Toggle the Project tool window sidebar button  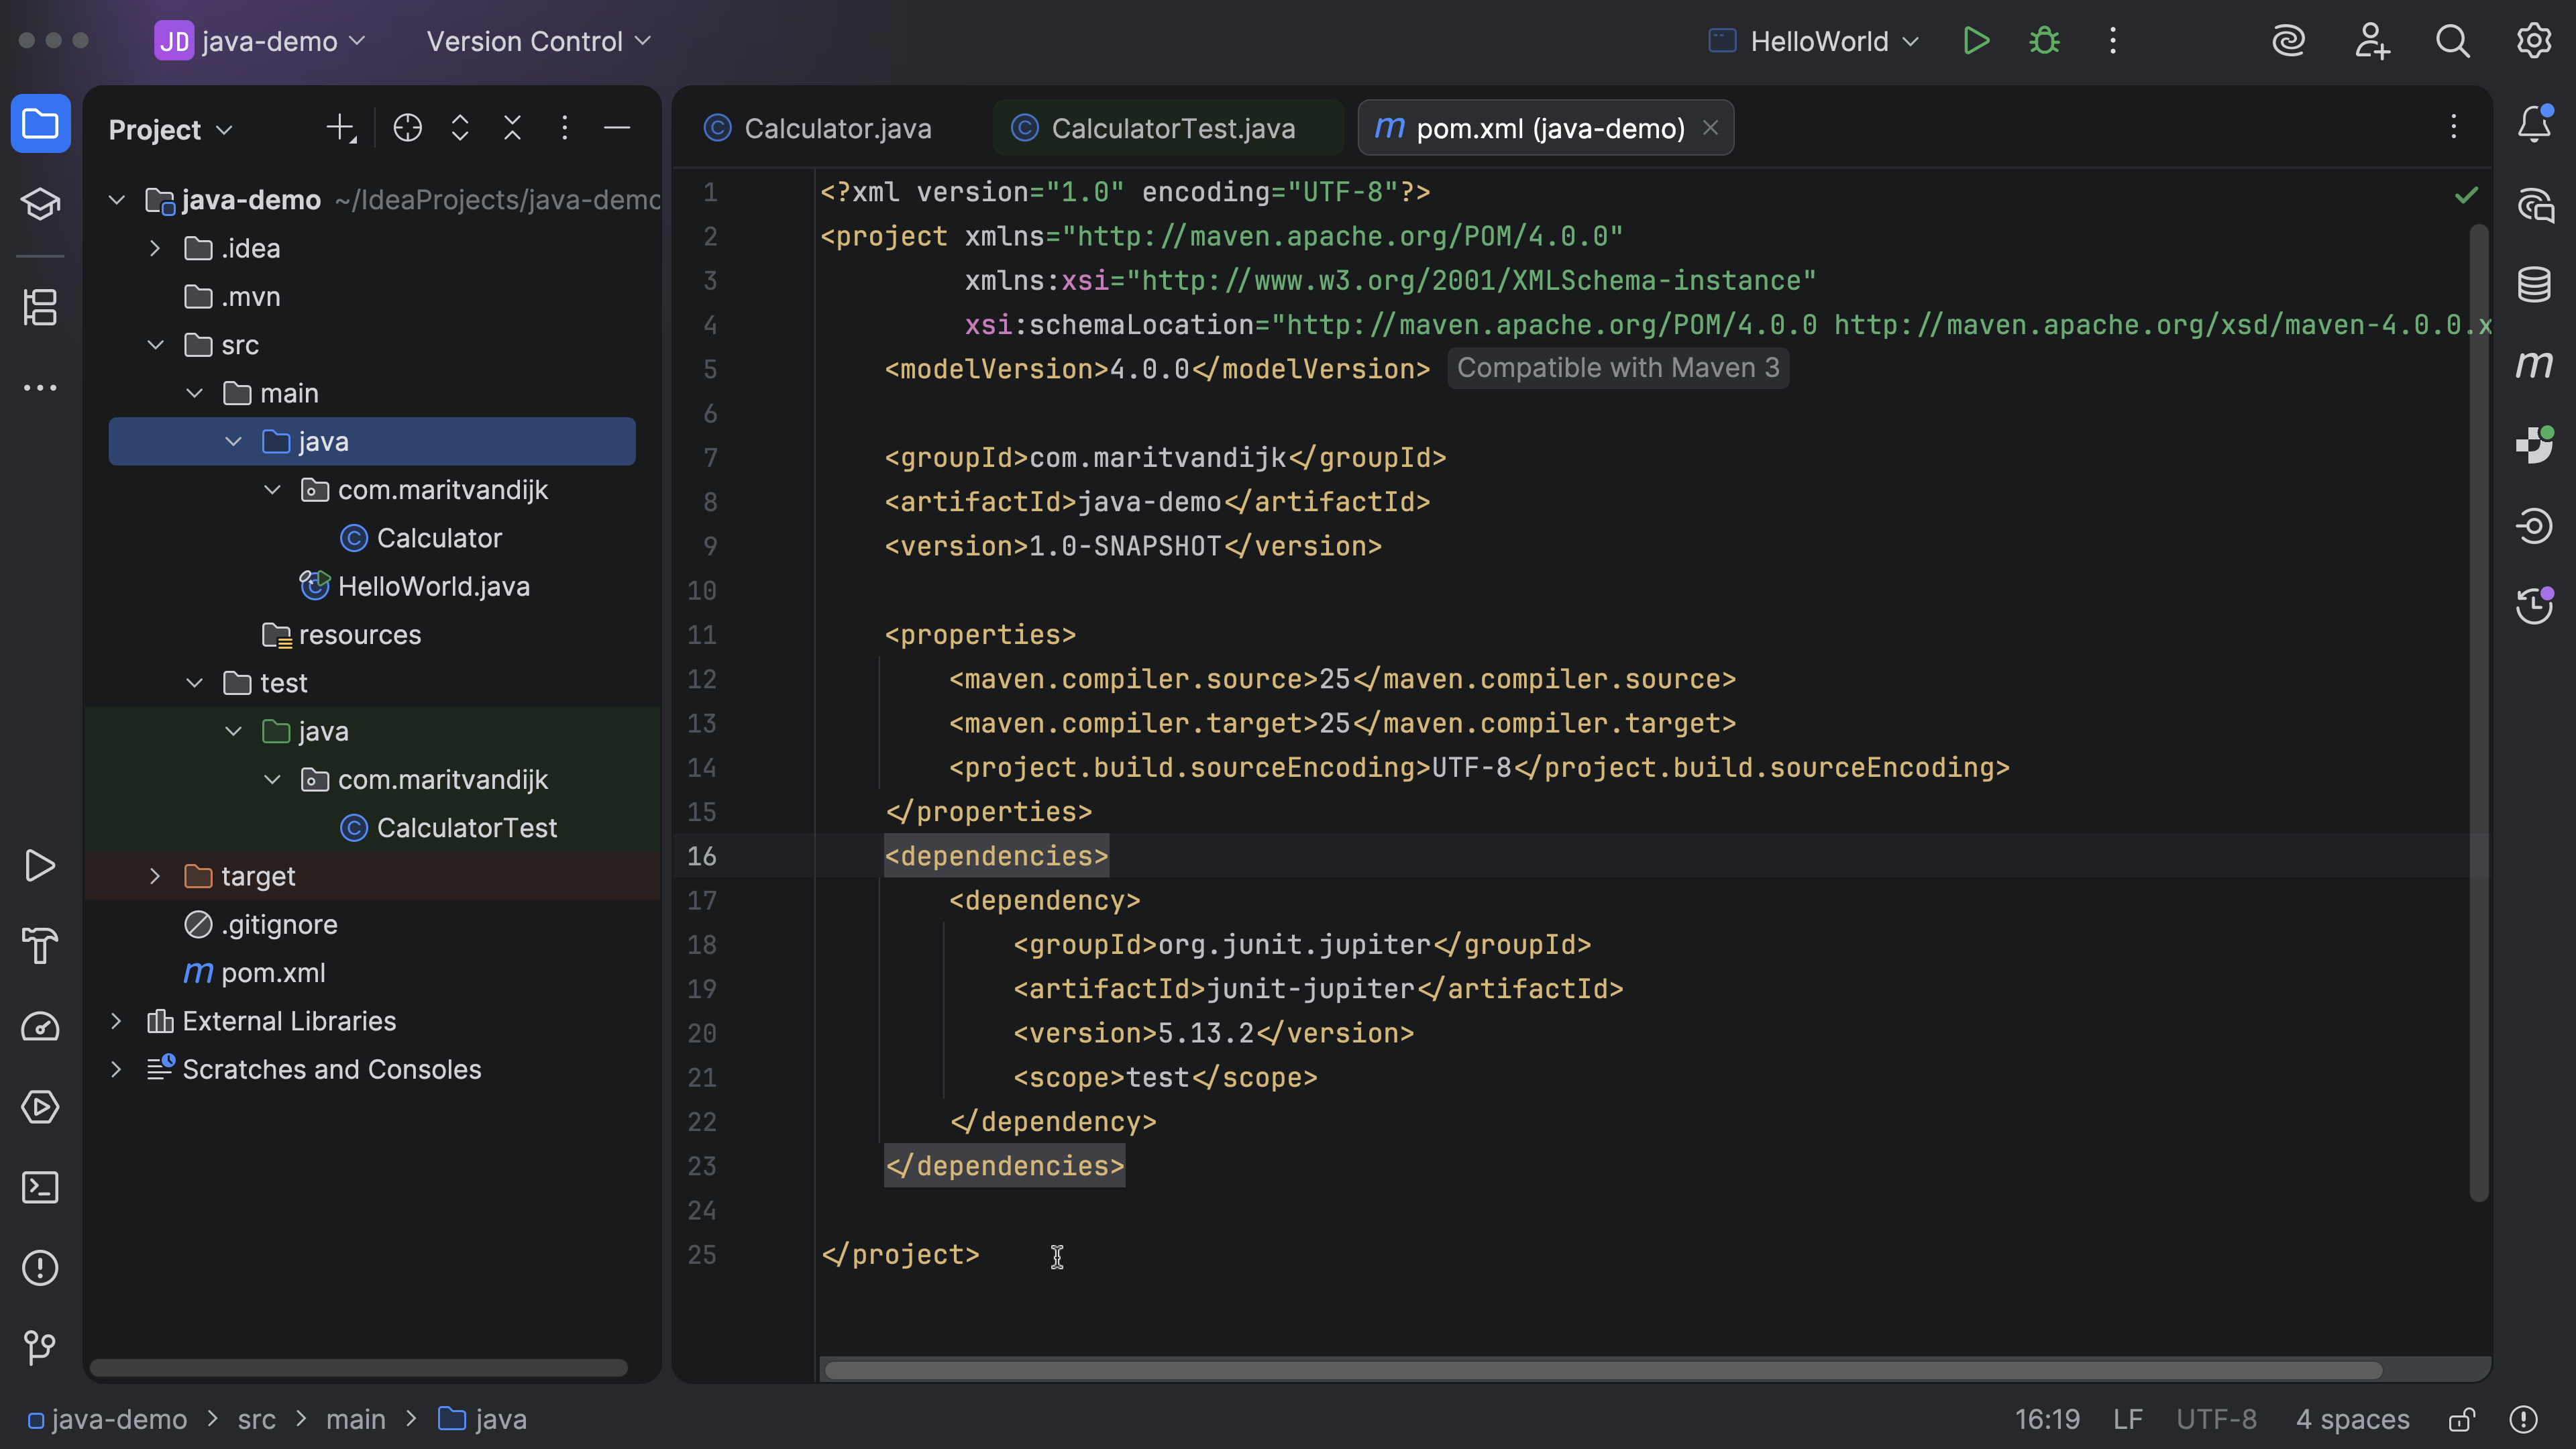40,124
